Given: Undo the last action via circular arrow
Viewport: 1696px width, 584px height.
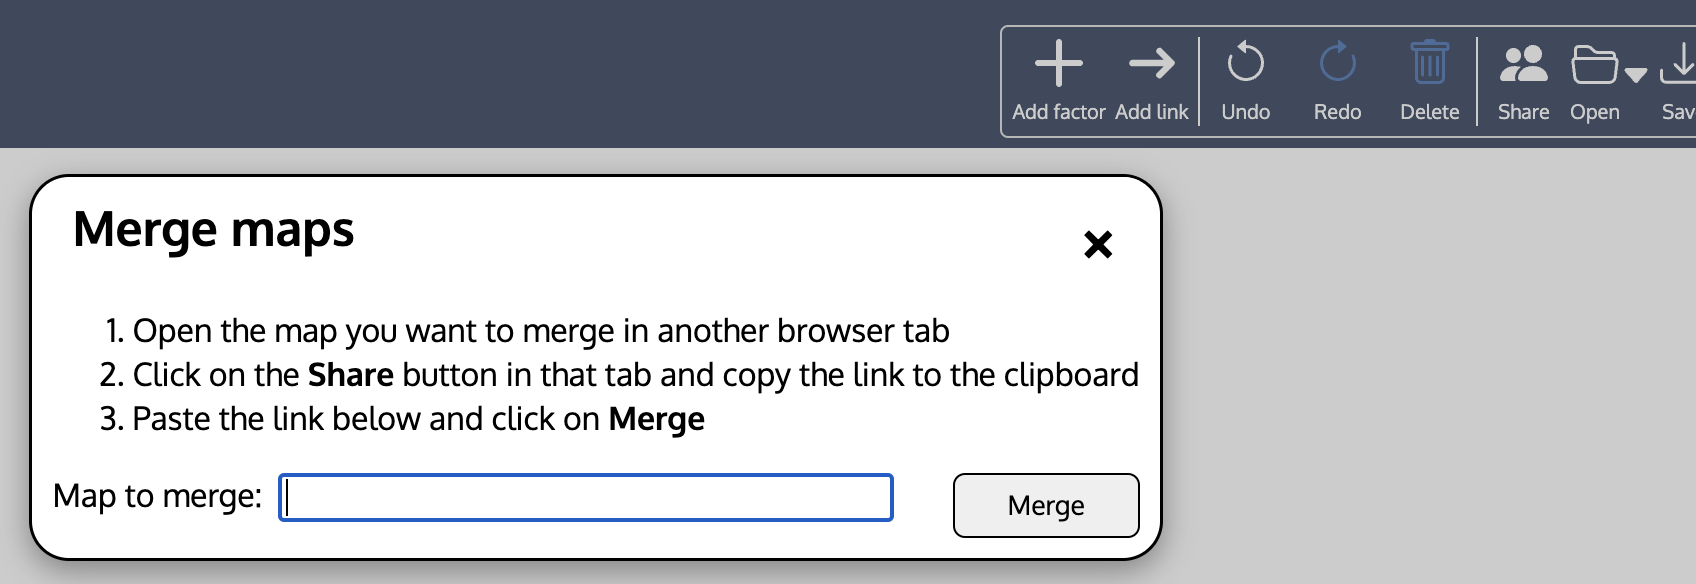Looking at the screenshot, I should (x=1246, y=62).
